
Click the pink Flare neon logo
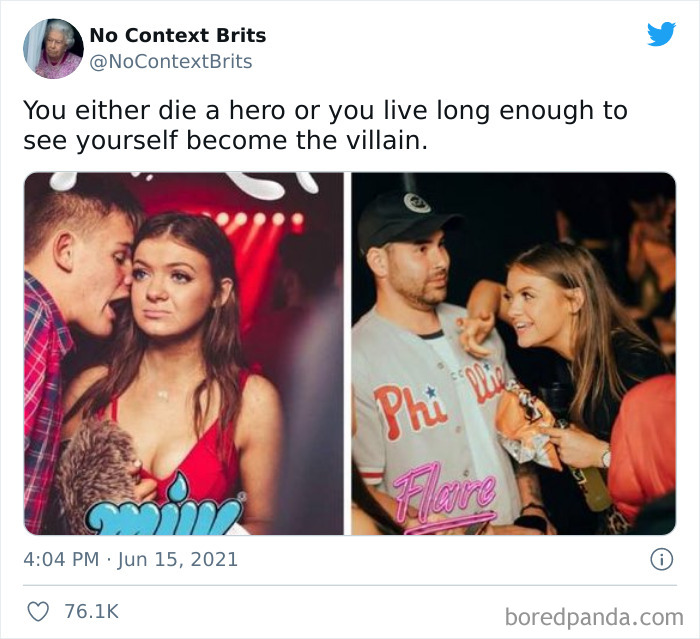[444, 498]
